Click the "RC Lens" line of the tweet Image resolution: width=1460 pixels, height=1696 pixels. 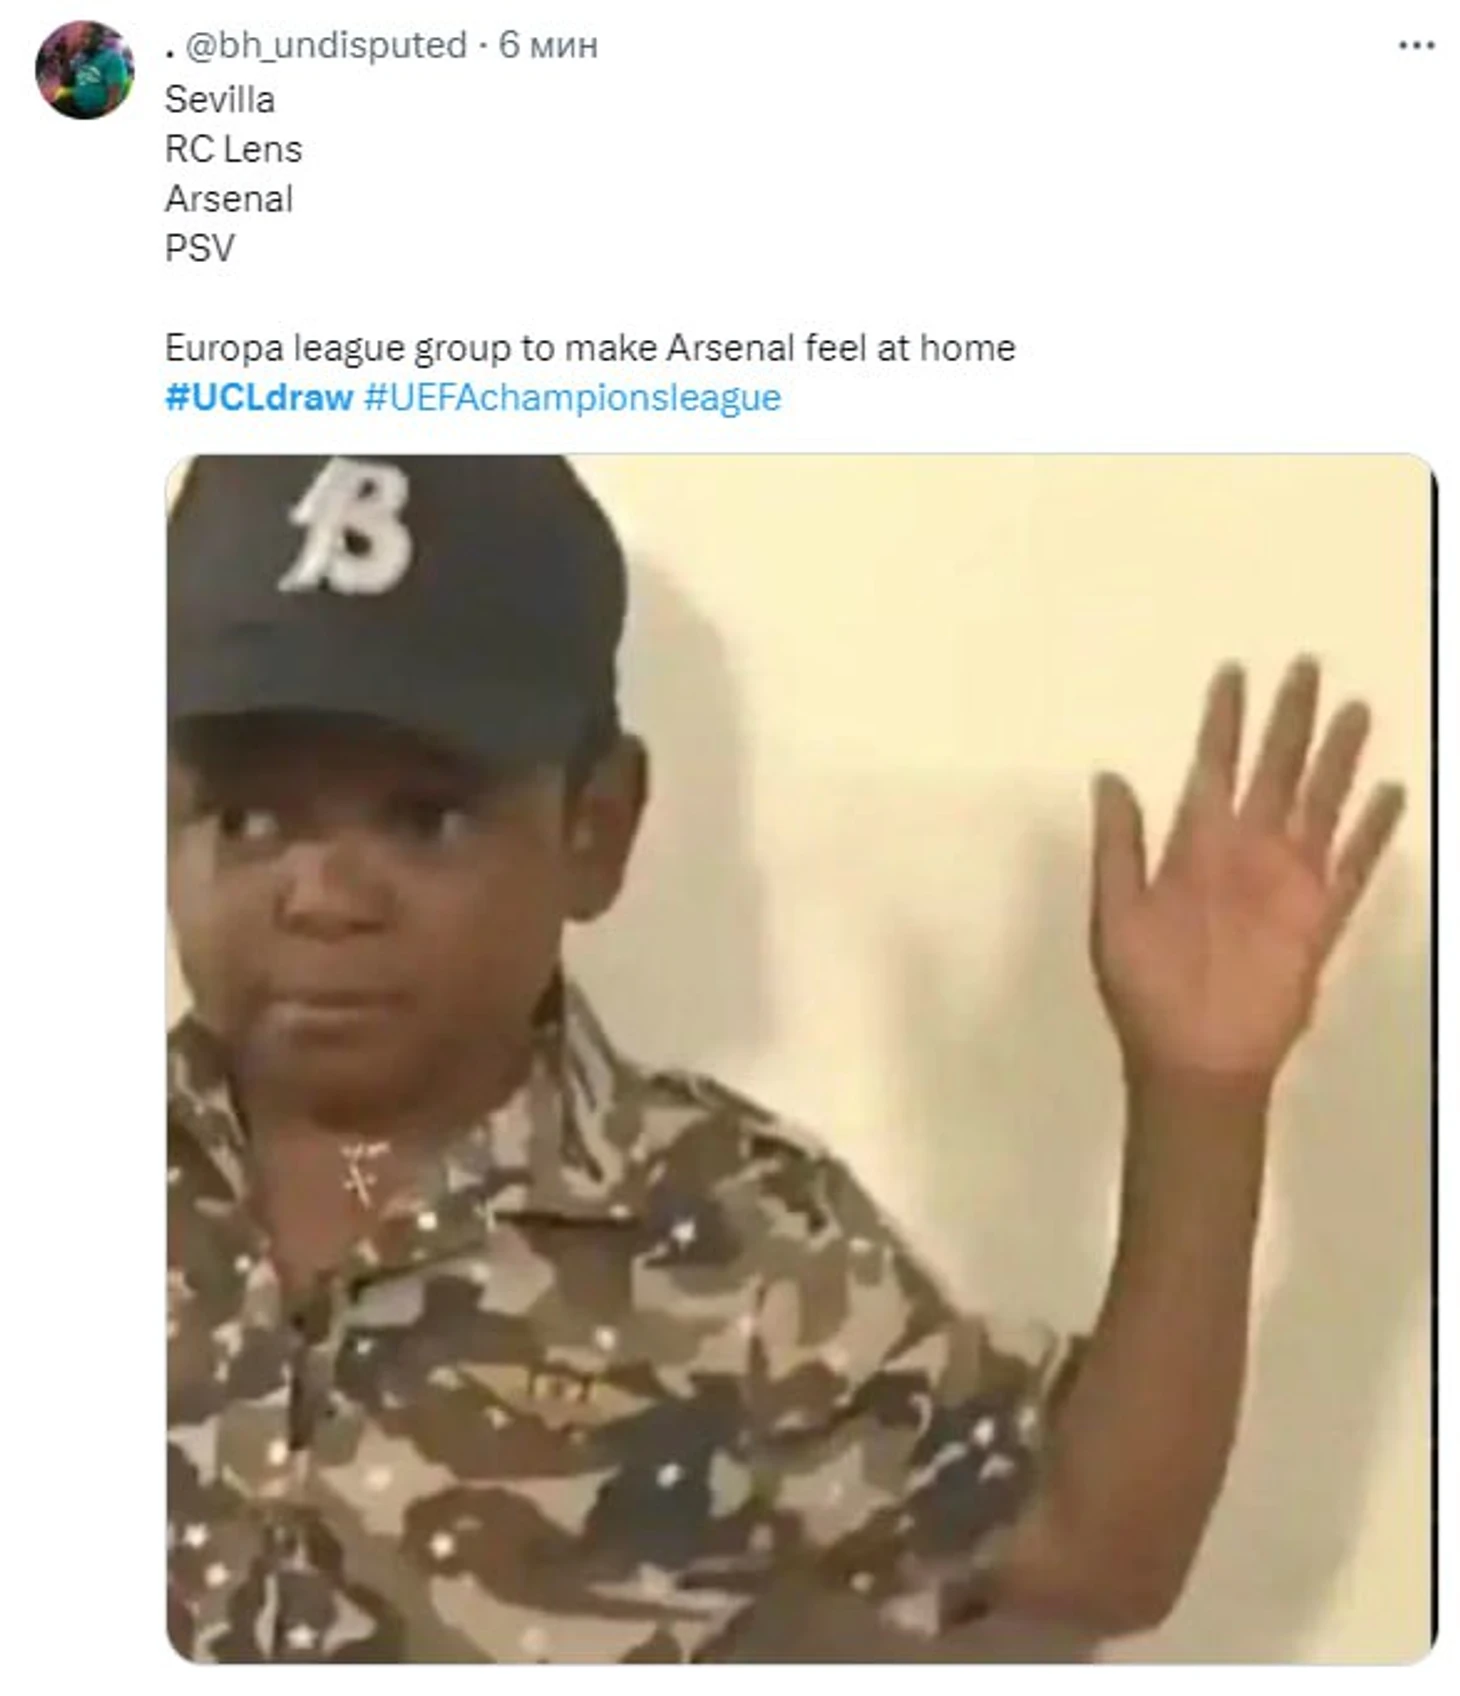point(233,149)
